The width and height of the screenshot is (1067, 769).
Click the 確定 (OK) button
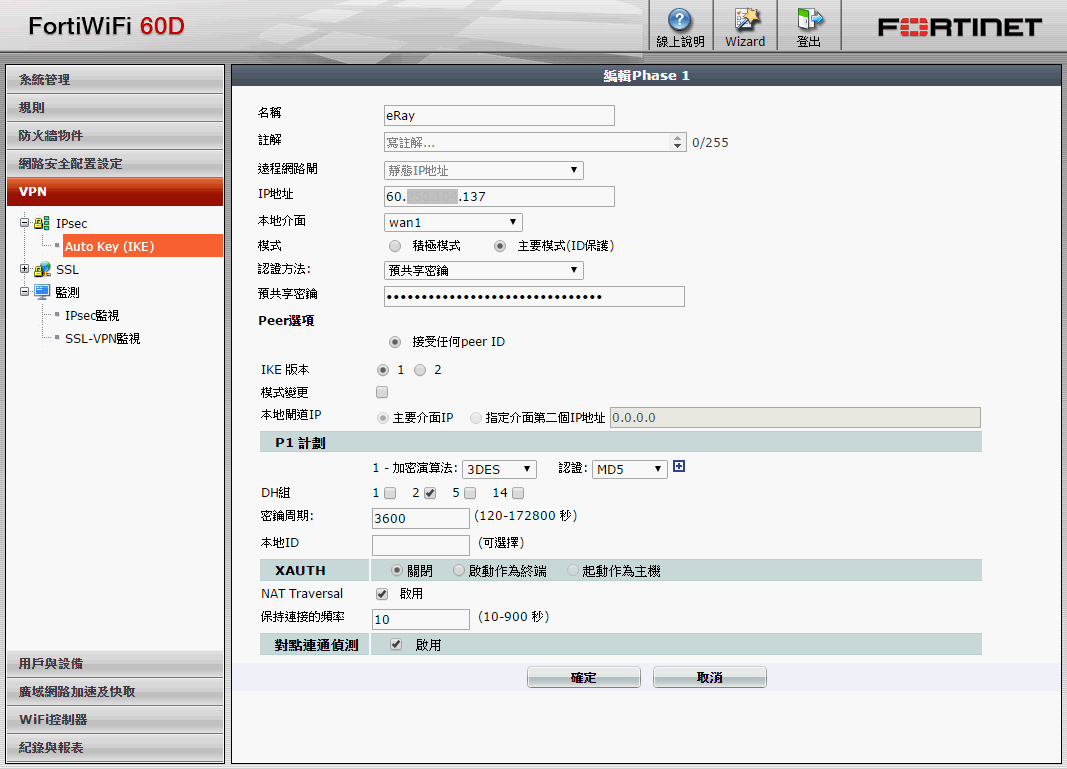(584, 677)
